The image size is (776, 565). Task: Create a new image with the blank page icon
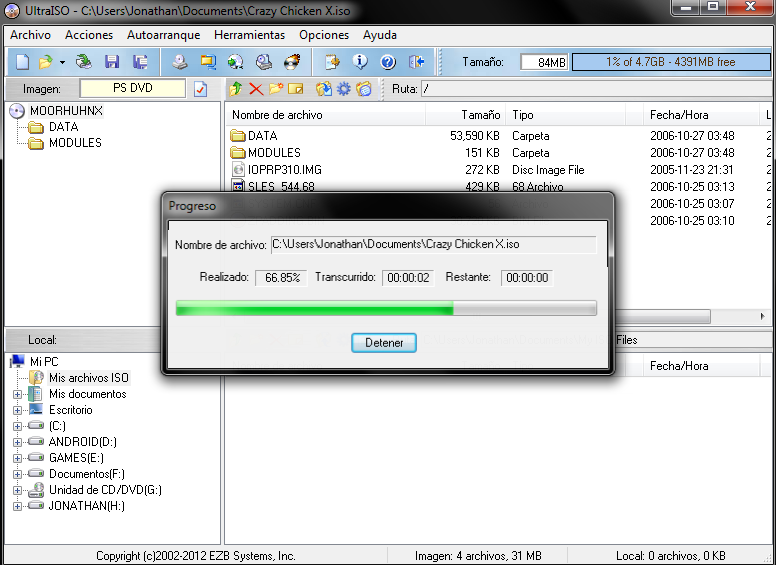coord(22,62)
